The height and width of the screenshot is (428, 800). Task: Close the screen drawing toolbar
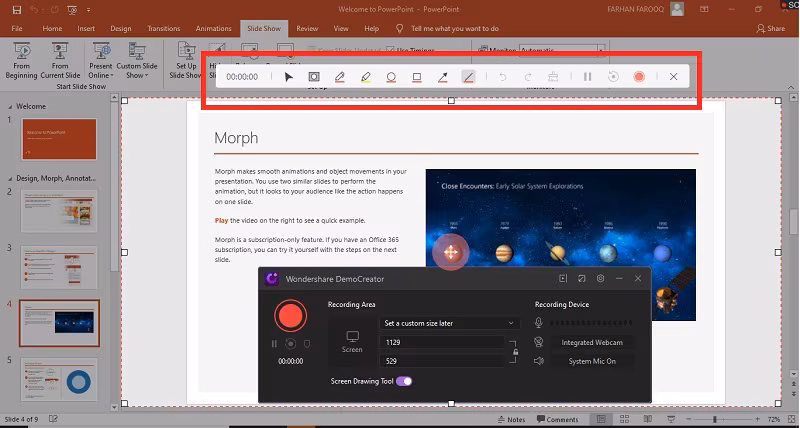[673, 77]
